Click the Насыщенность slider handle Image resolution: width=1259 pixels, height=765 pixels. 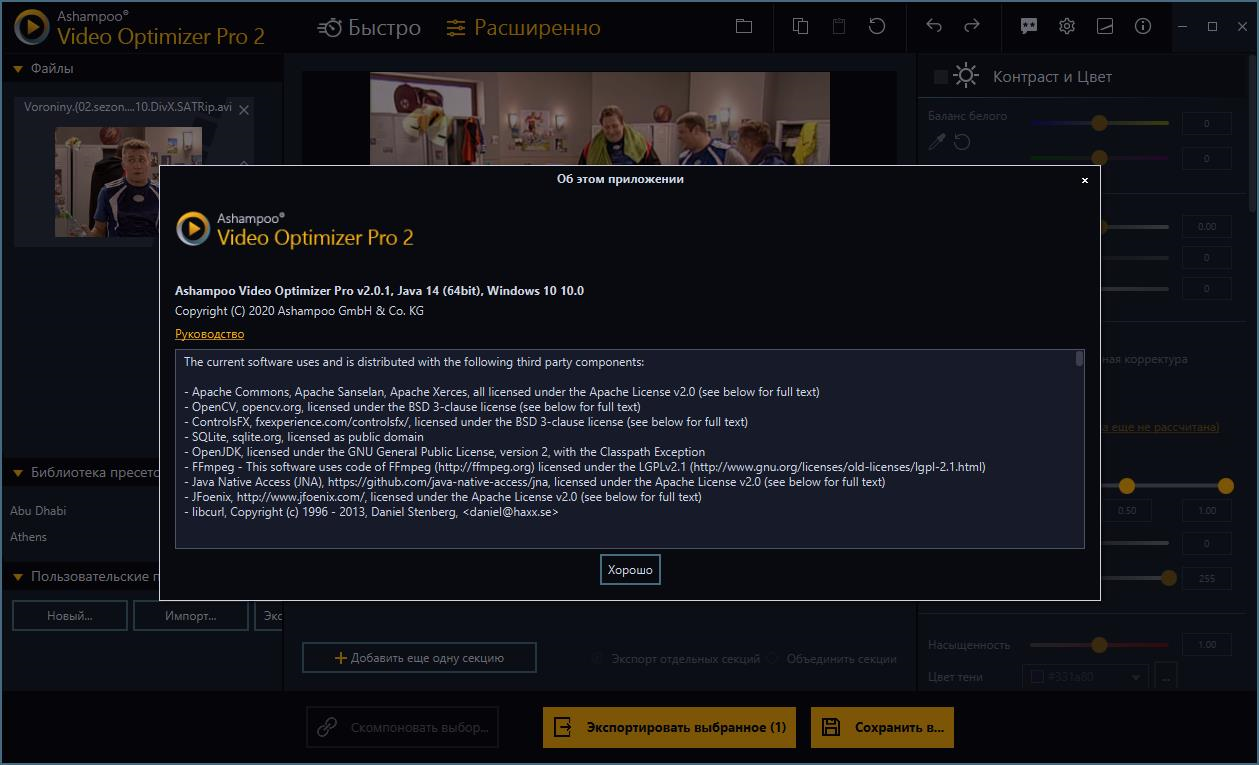(x=1099, y=645)
